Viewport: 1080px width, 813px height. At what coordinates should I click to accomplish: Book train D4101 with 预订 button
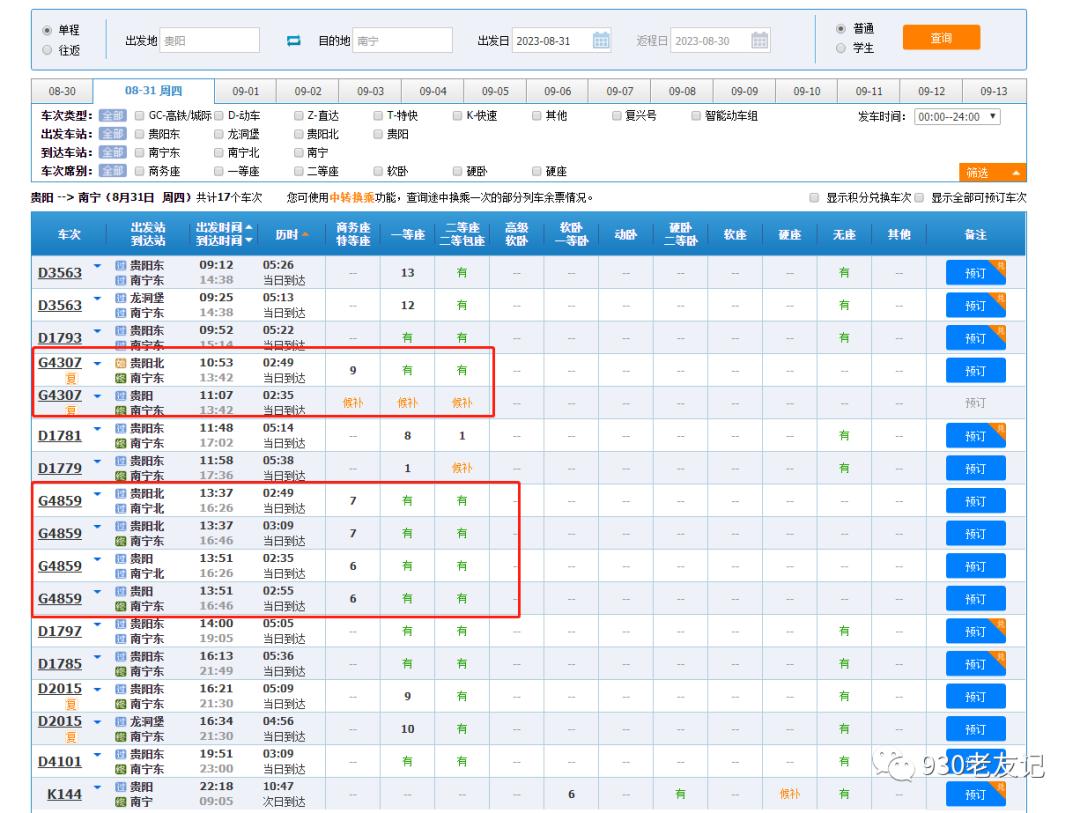click(x=975, y=762)
